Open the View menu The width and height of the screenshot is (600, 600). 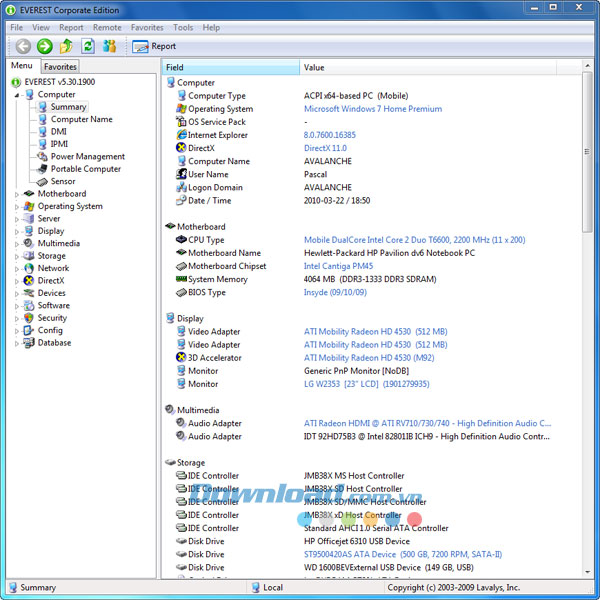tap(41, 28)
